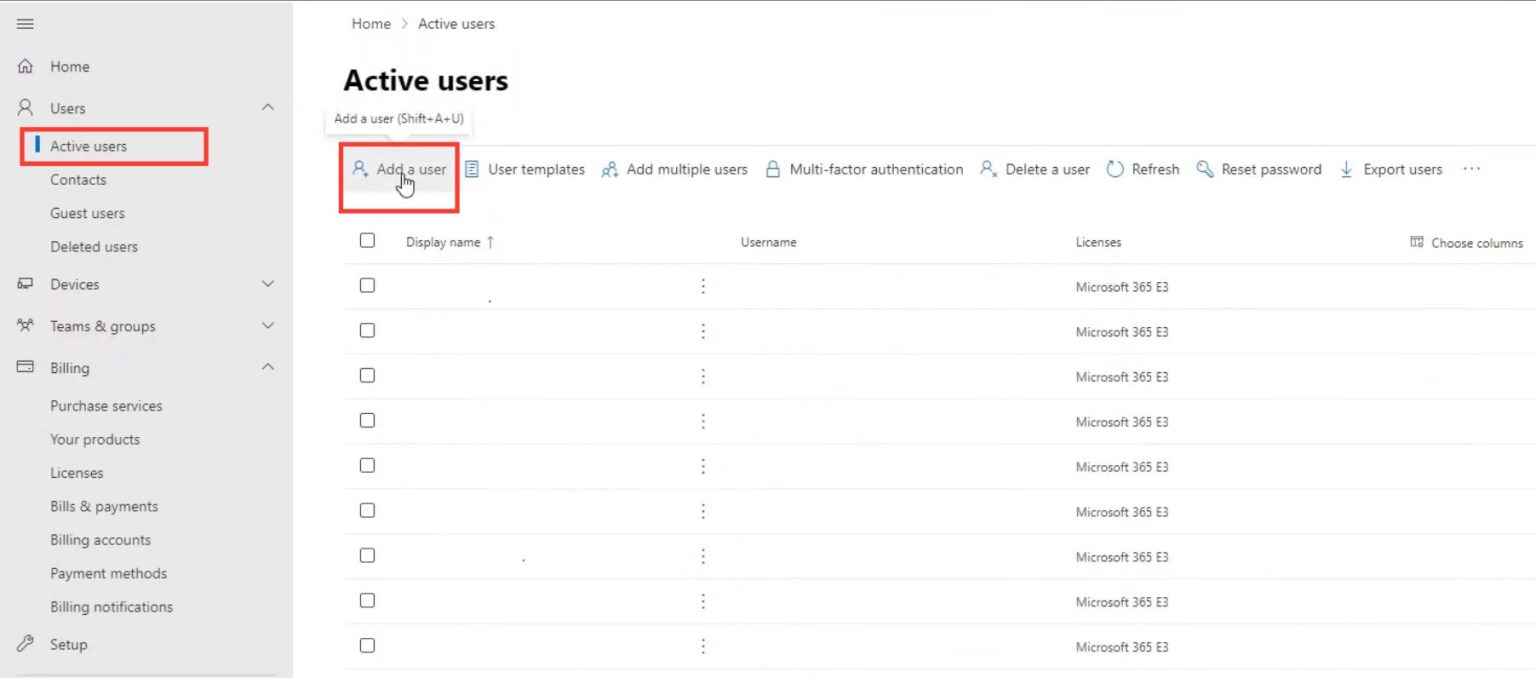Click the Home house icon in sidebar

pos(26,67)
